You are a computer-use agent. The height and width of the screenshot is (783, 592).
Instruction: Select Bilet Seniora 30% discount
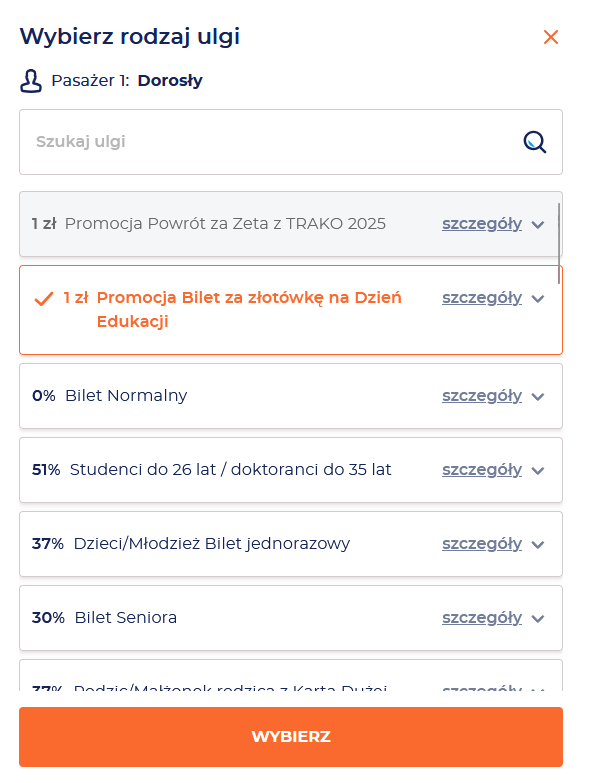tap(291, 618)
